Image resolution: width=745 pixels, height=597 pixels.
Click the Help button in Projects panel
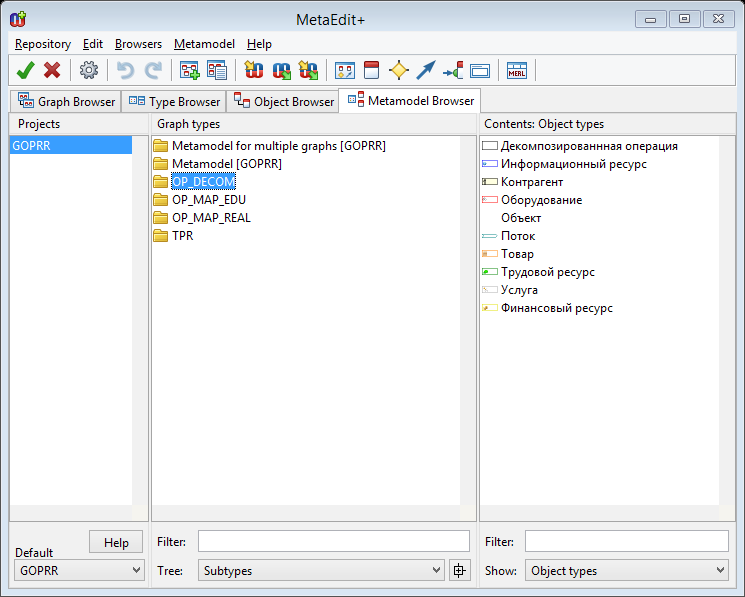[116, 542]
